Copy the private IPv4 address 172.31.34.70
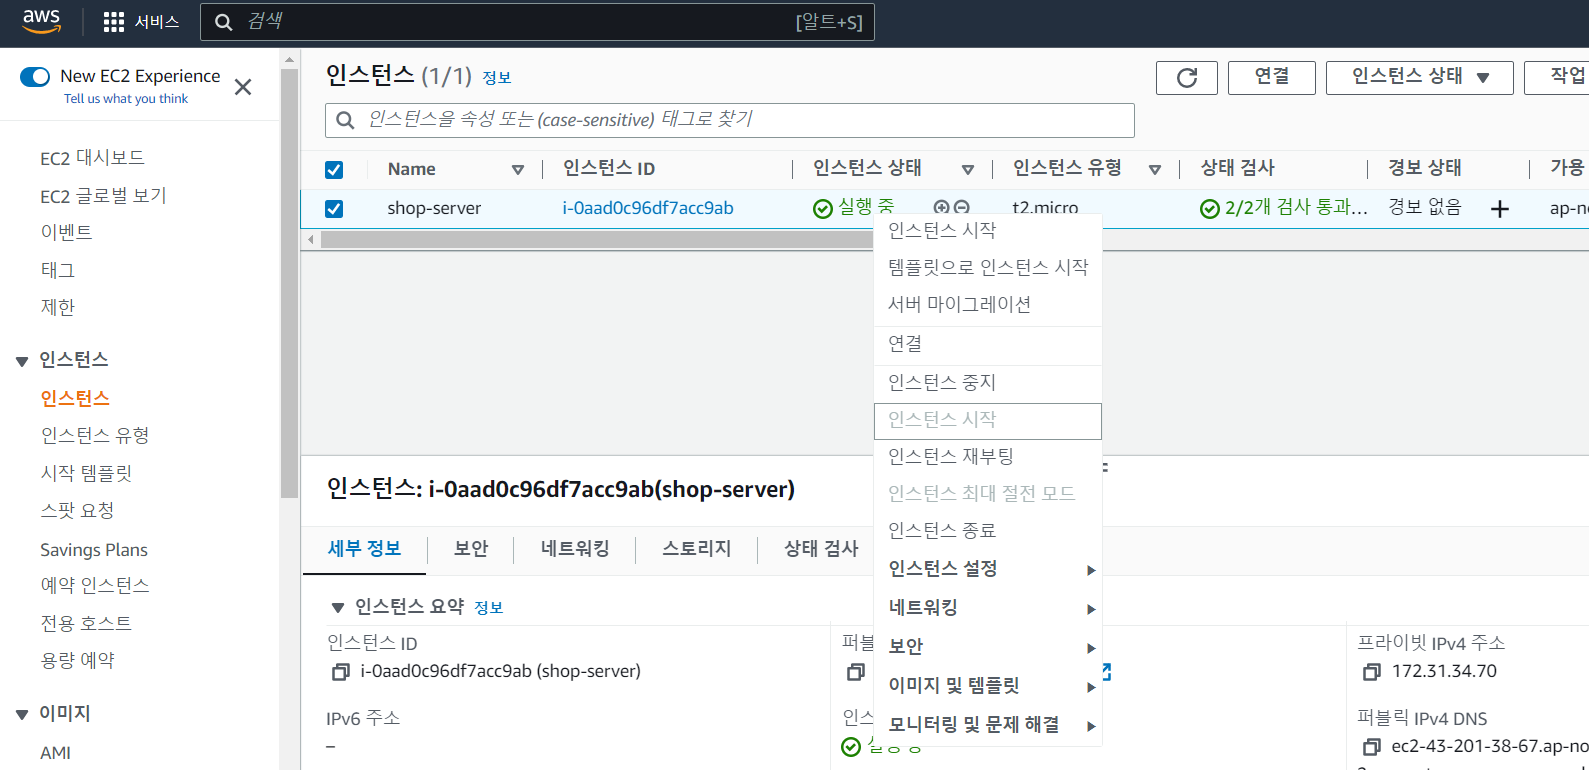1589x770 pixels. [x=1372, y=672]
